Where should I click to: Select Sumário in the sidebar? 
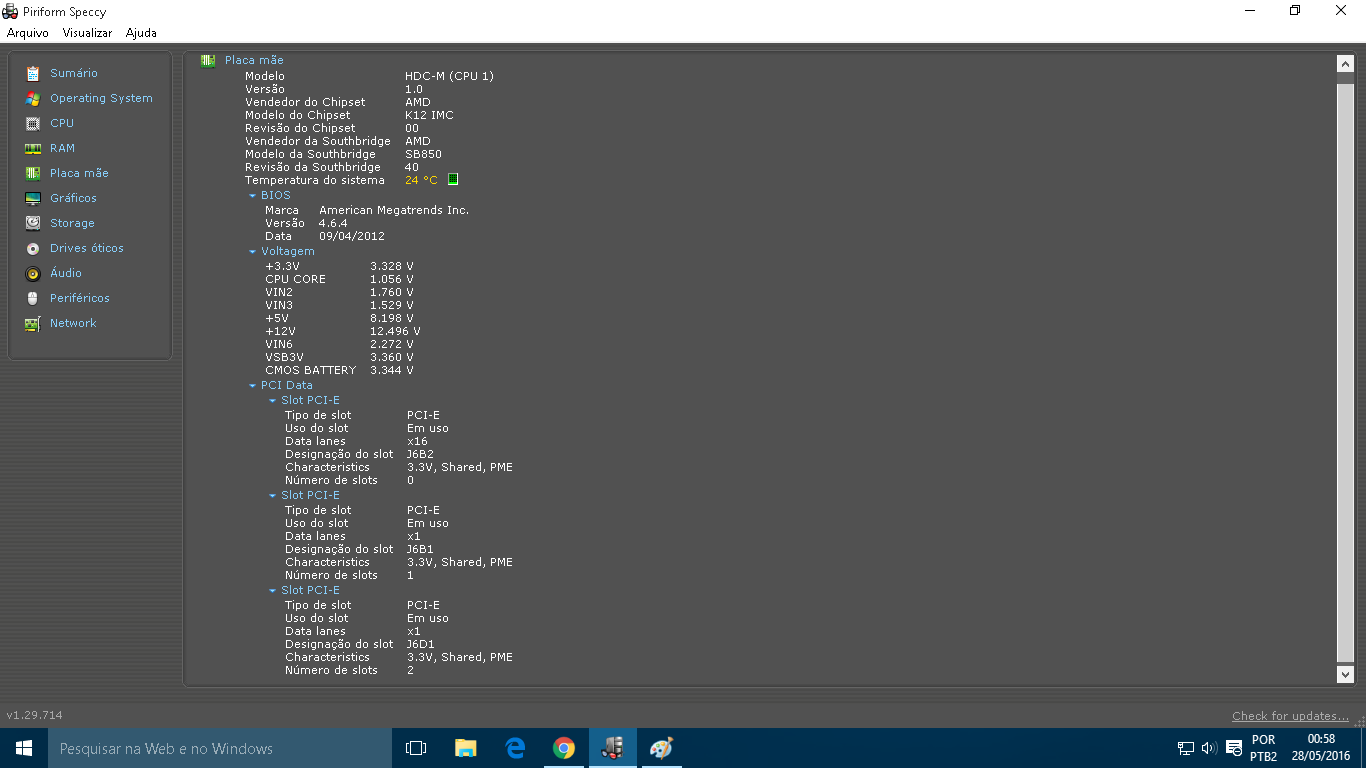(74, 73)
